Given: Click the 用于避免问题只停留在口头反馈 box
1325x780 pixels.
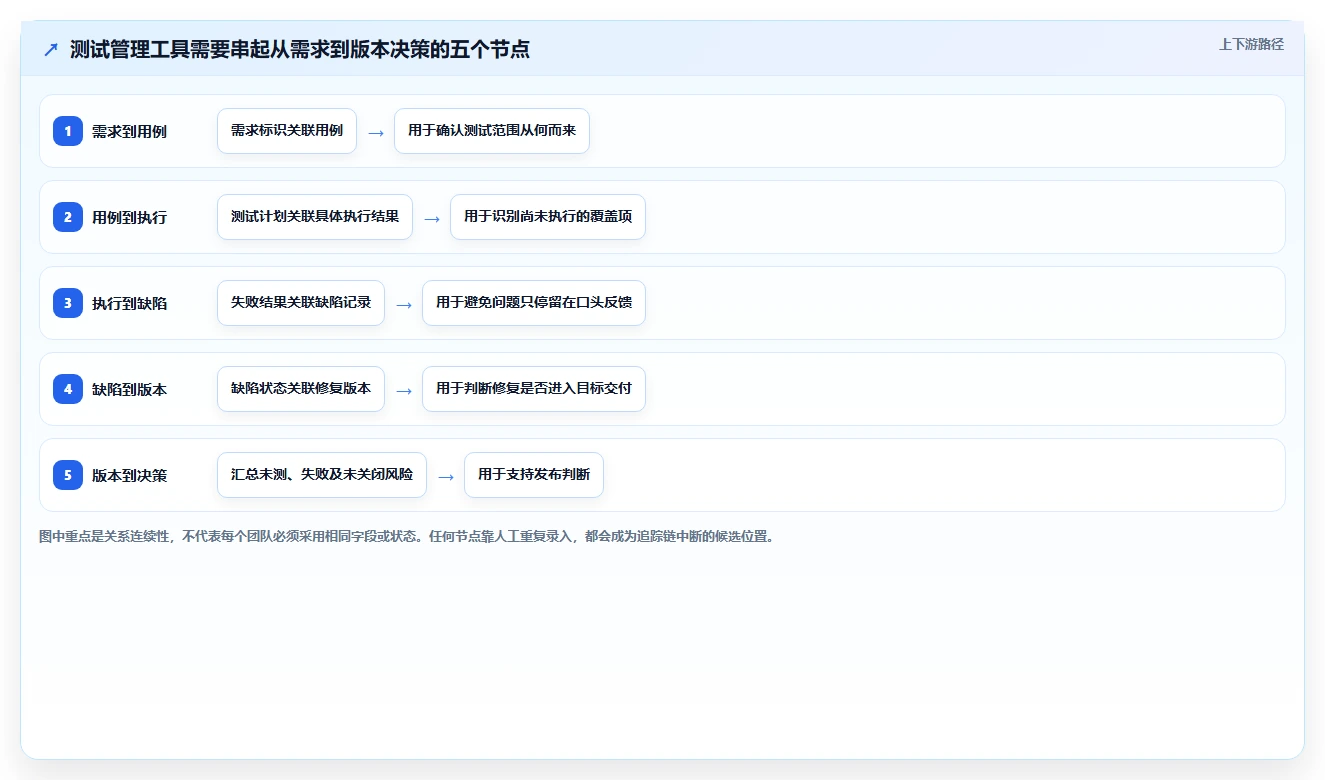Looking at the screenshot, I should pos(534,303).
